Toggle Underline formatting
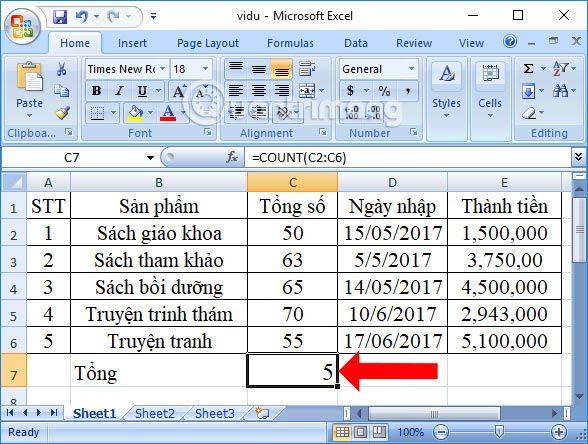588x444 pixels. (x=142, y=91)
